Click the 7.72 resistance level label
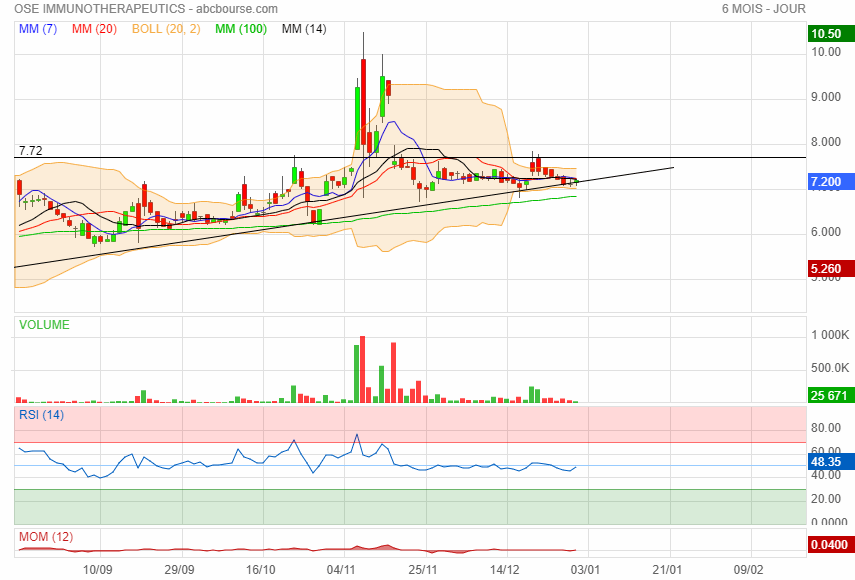 click(31, 151)
